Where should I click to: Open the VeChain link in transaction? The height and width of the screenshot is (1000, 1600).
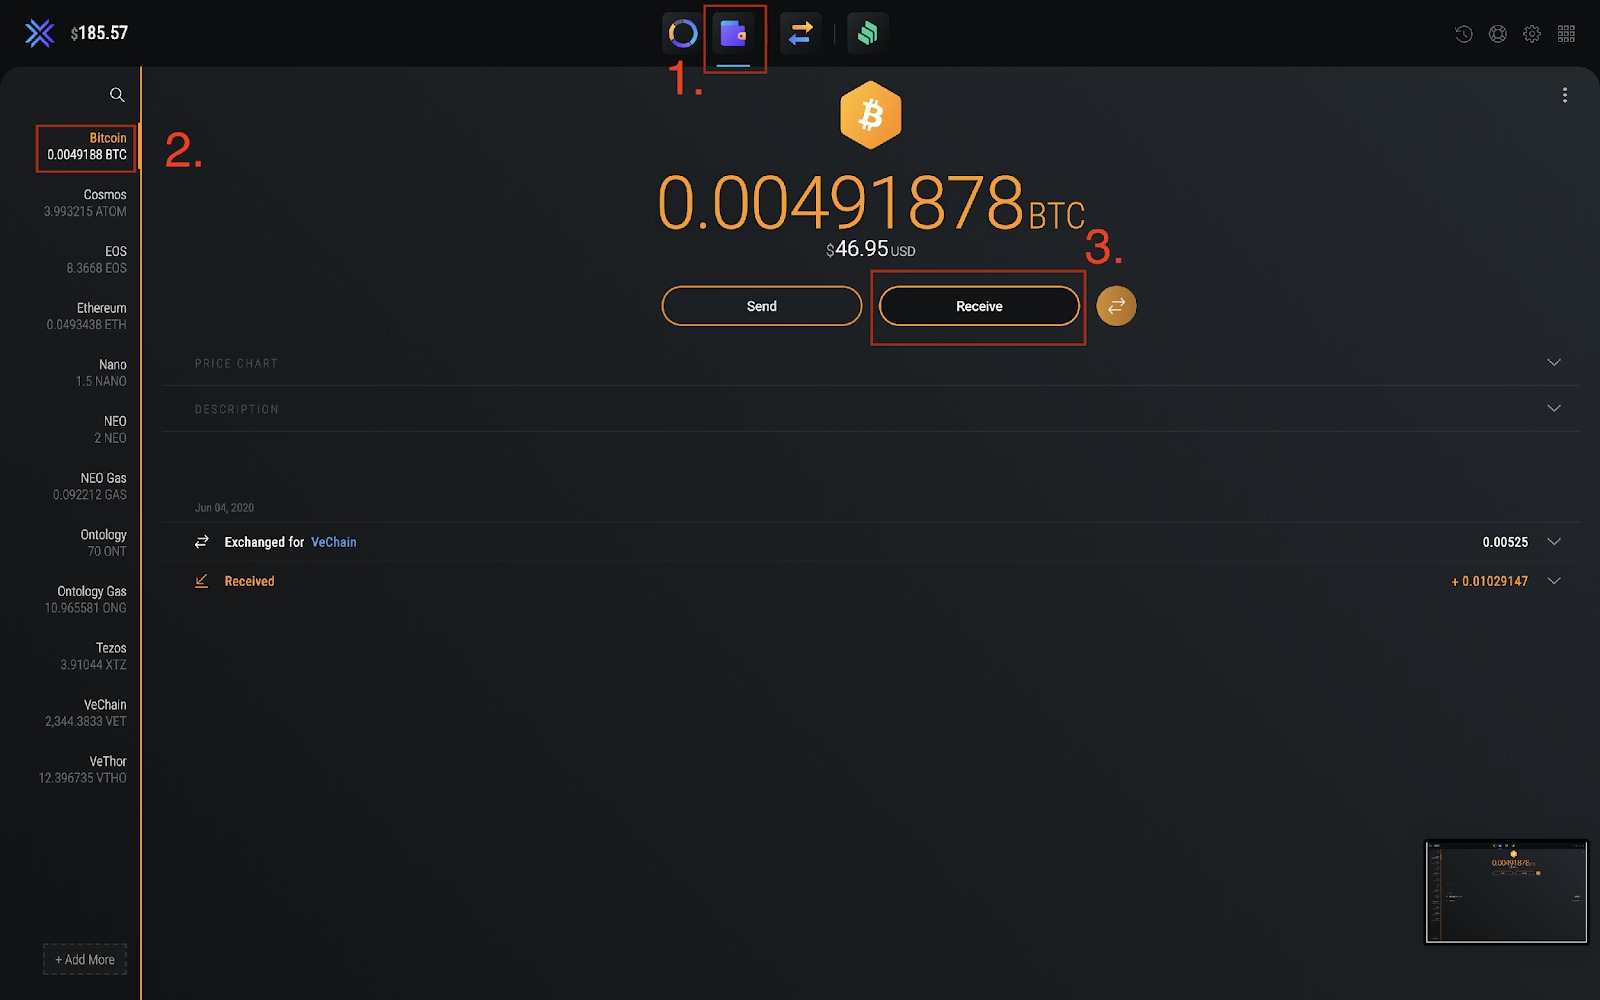click(334, 542)
